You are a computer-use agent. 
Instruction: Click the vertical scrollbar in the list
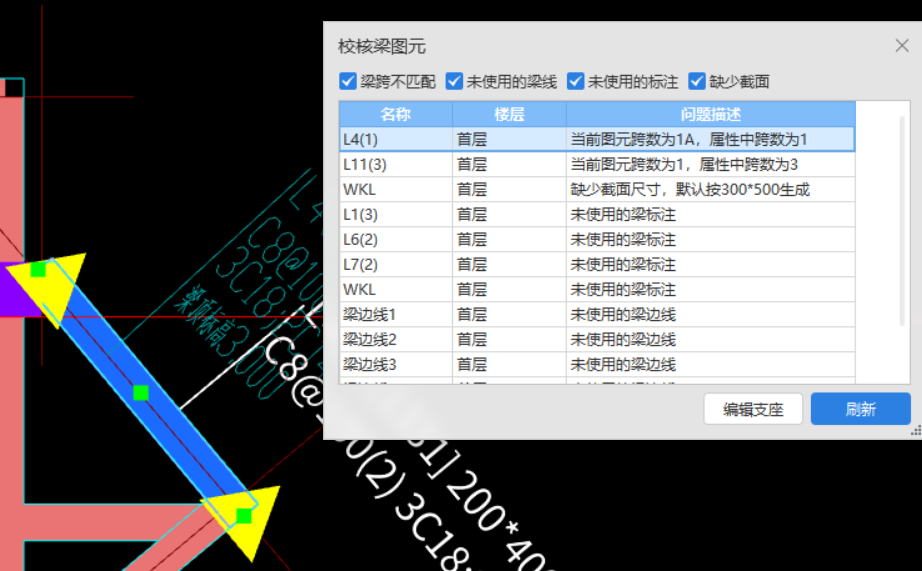coord(903,221)
